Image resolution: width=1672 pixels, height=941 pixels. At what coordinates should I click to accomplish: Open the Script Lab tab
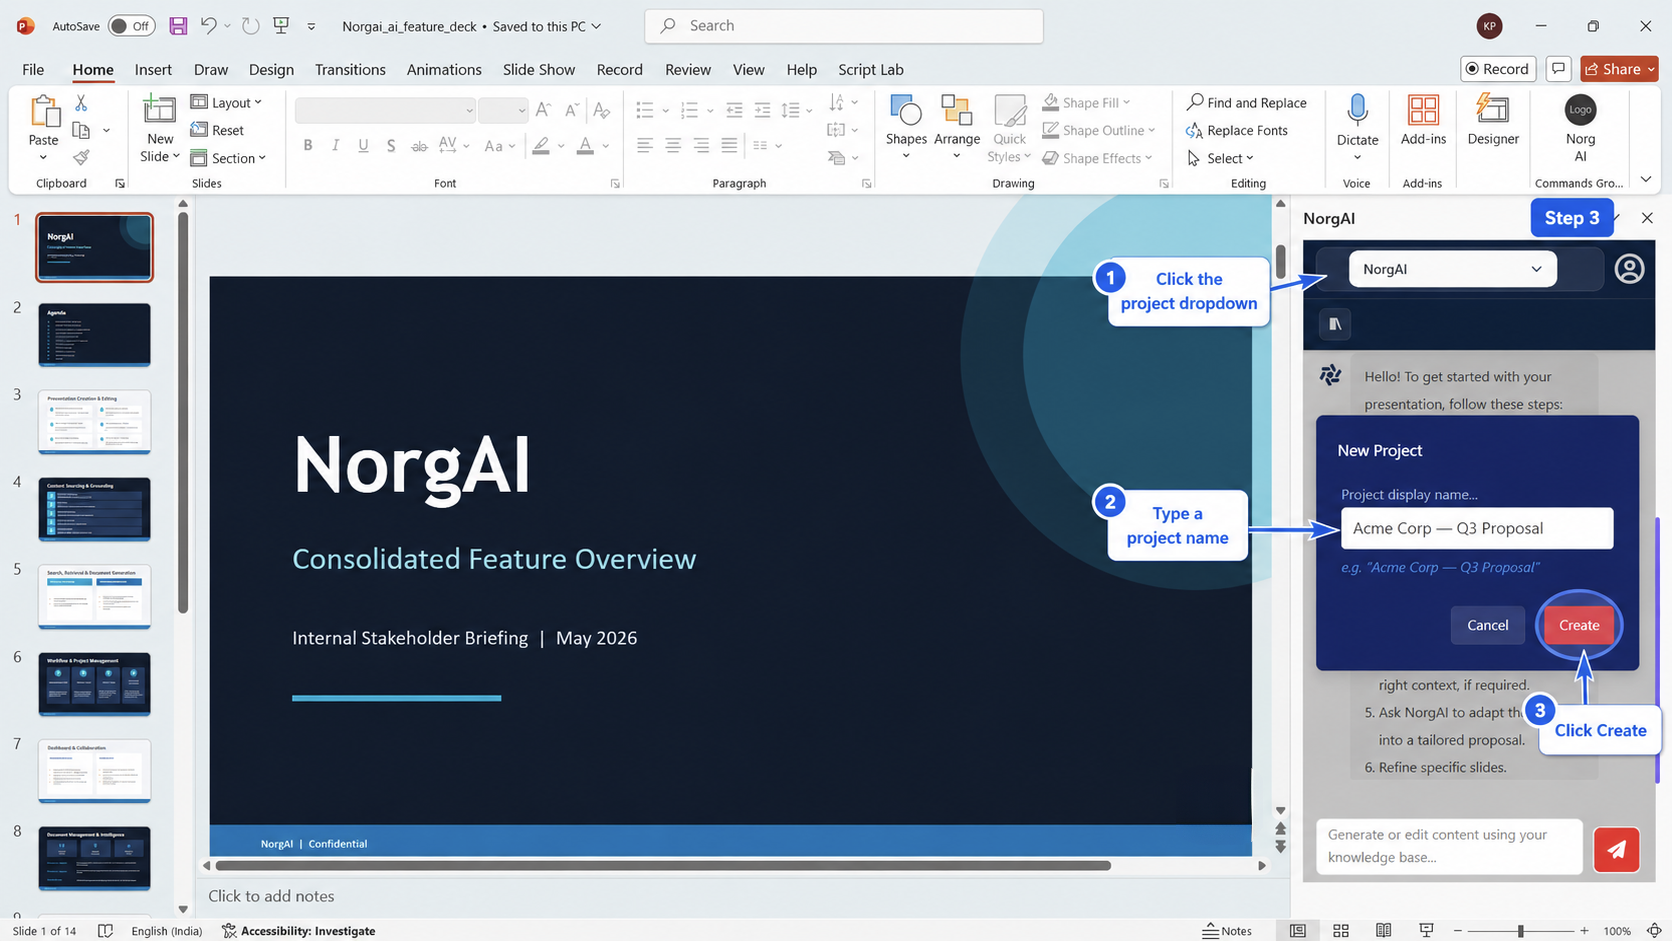coord(870,69)
